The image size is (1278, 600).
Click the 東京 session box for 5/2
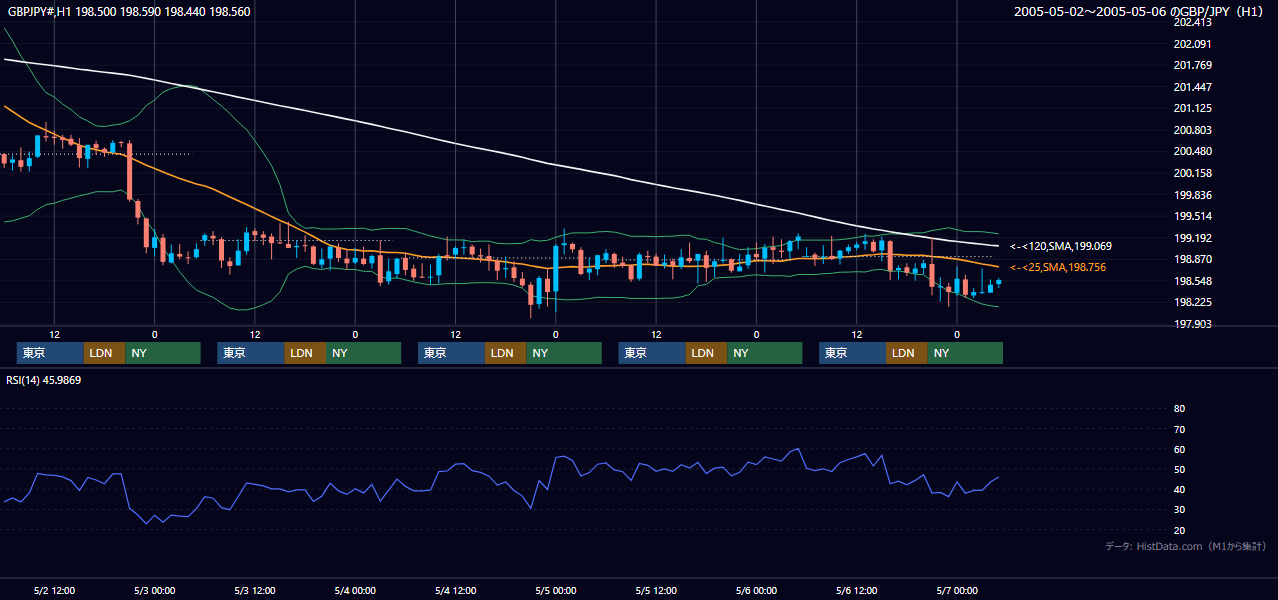point(50,353)
